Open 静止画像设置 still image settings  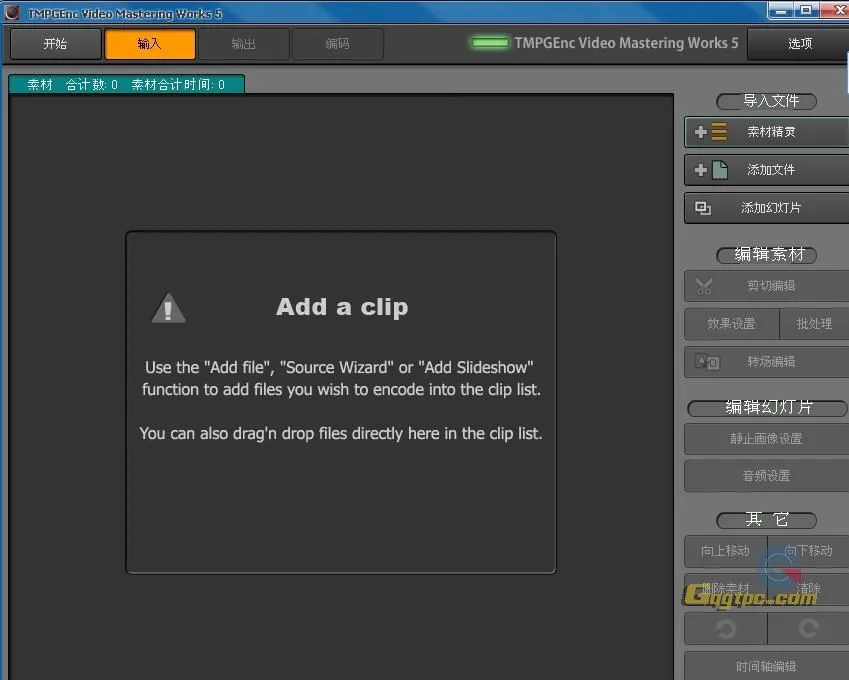766,438
